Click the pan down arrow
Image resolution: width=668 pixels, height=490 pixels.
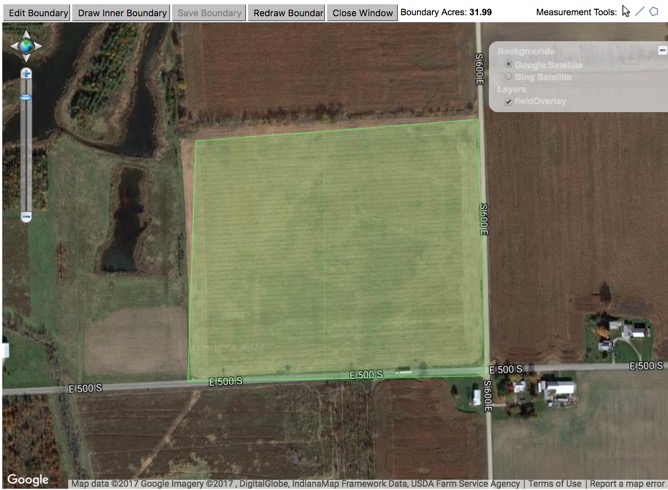(26, 57)
